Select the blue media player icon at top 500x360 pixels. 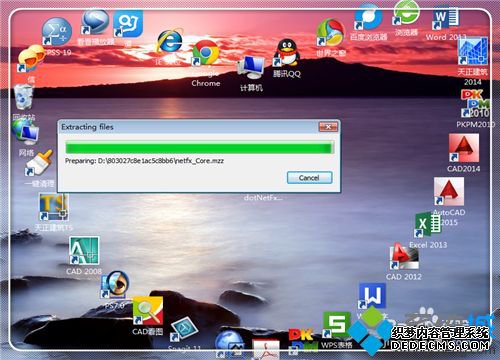coord(95,22)
